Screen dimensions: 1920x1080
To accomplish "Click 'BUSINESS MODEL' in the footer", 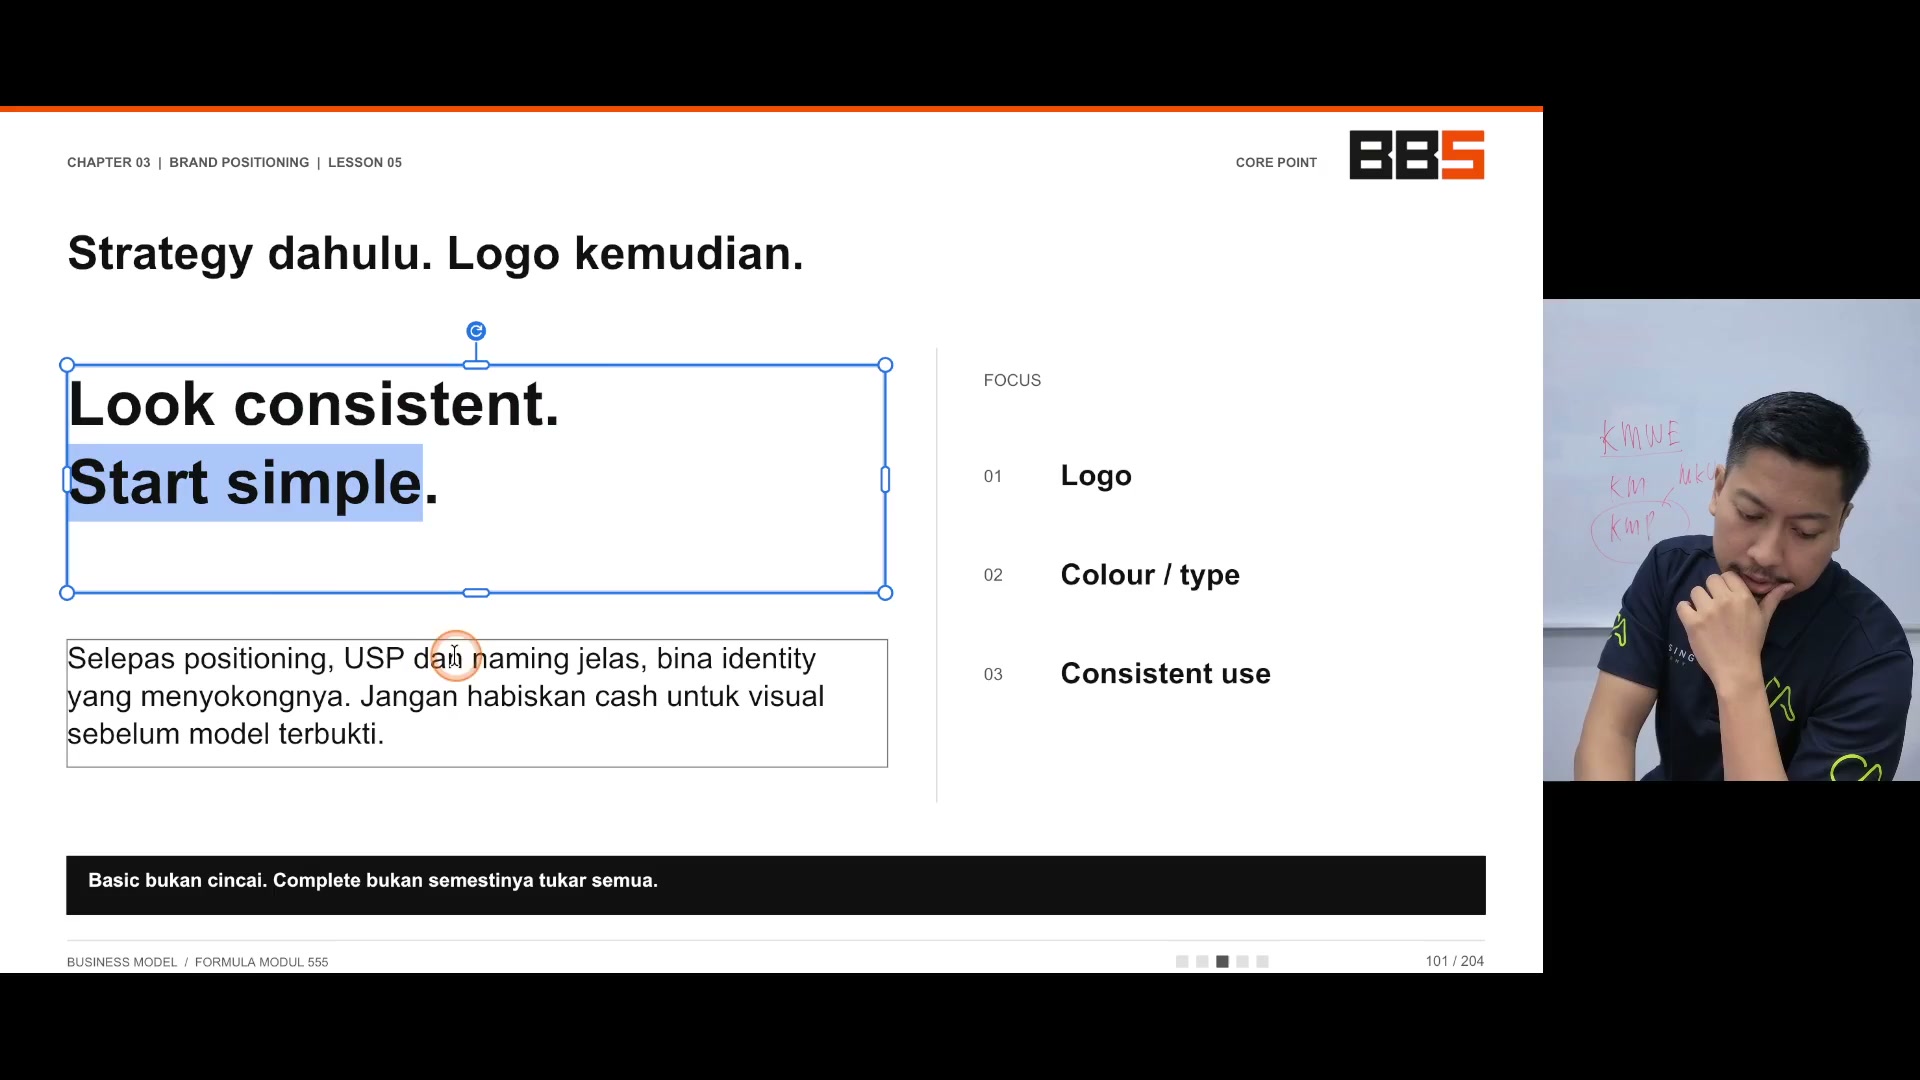I will [122, 962].
